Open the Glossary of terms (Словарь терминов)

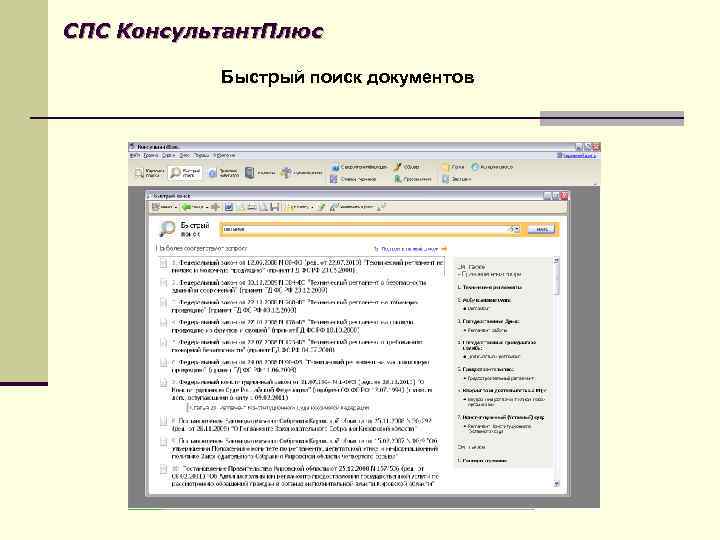353,179
